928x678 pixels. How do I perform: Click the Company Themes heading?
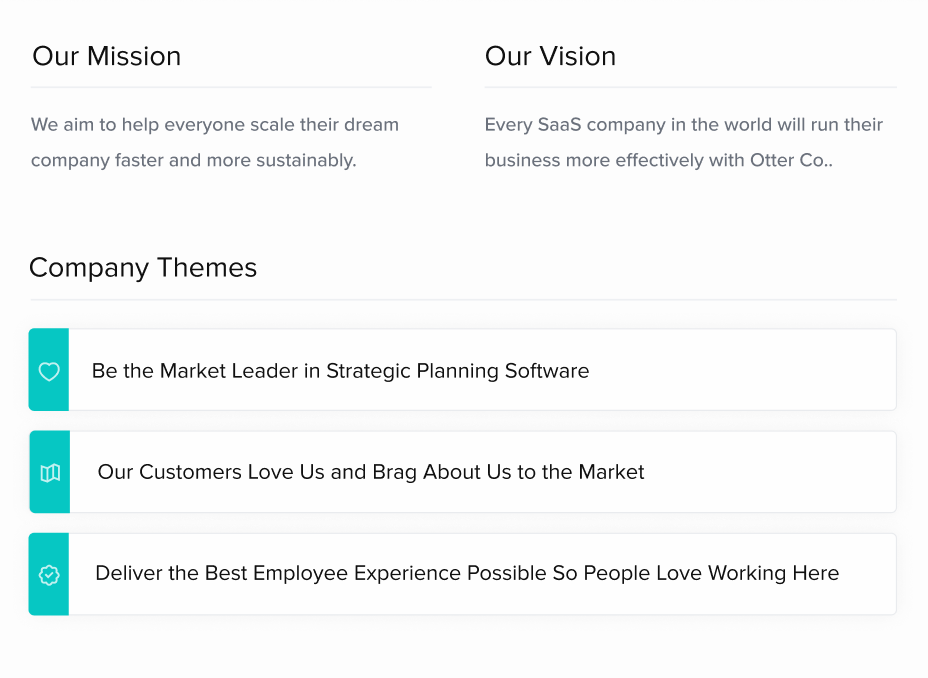click(x=143, y=267)
